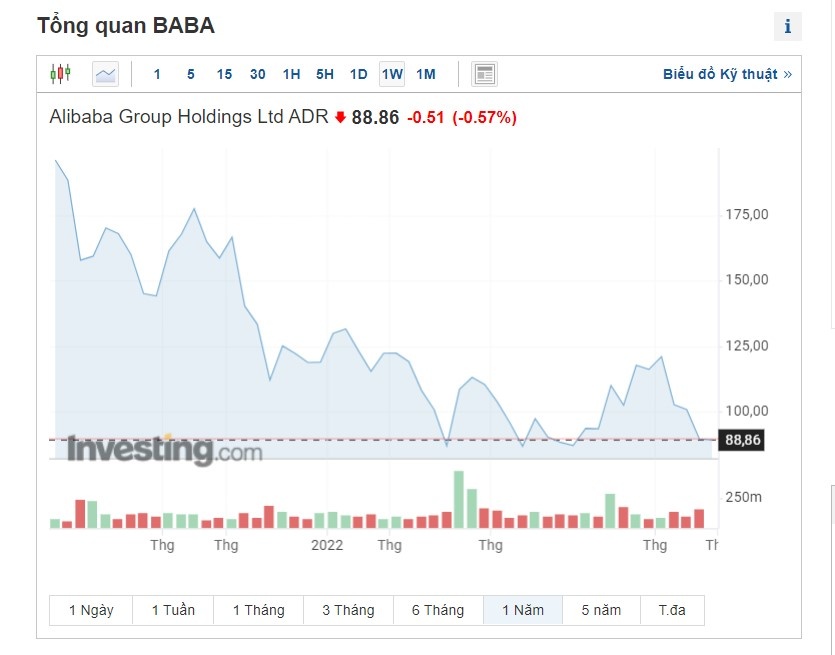Select the candlestick chart icon

pyautogui.click(x=60, y=73)
